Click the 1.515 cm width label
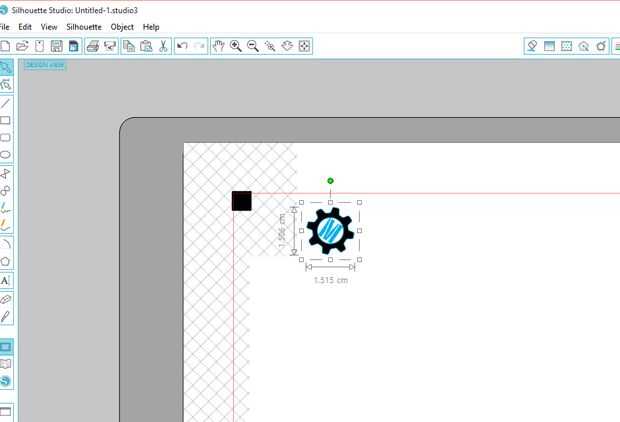This screenshot has width=620, height=422. tap(331, 280)
